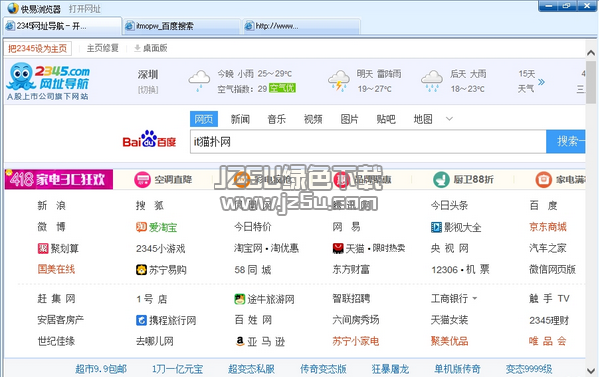The height and width of the screenshot is (377, 599).
Task: Click the 主页修复 link
Action: tap(102, 48)
